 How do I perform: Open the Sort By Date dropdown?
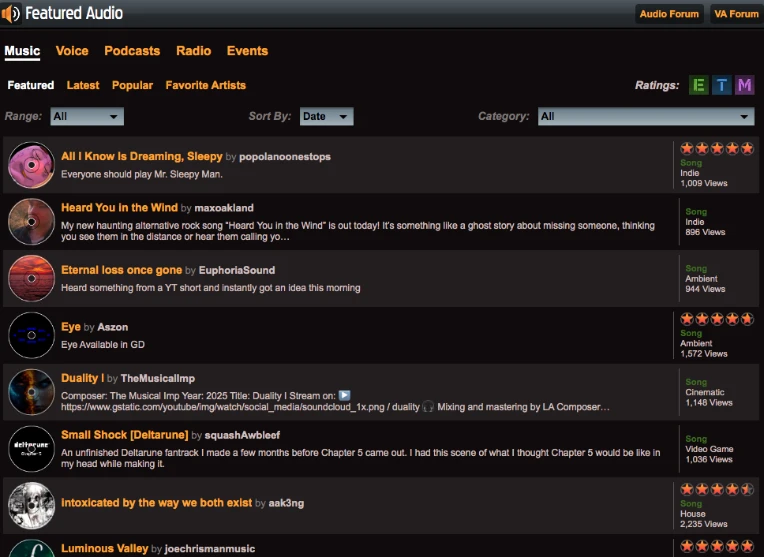click(326, 116)
